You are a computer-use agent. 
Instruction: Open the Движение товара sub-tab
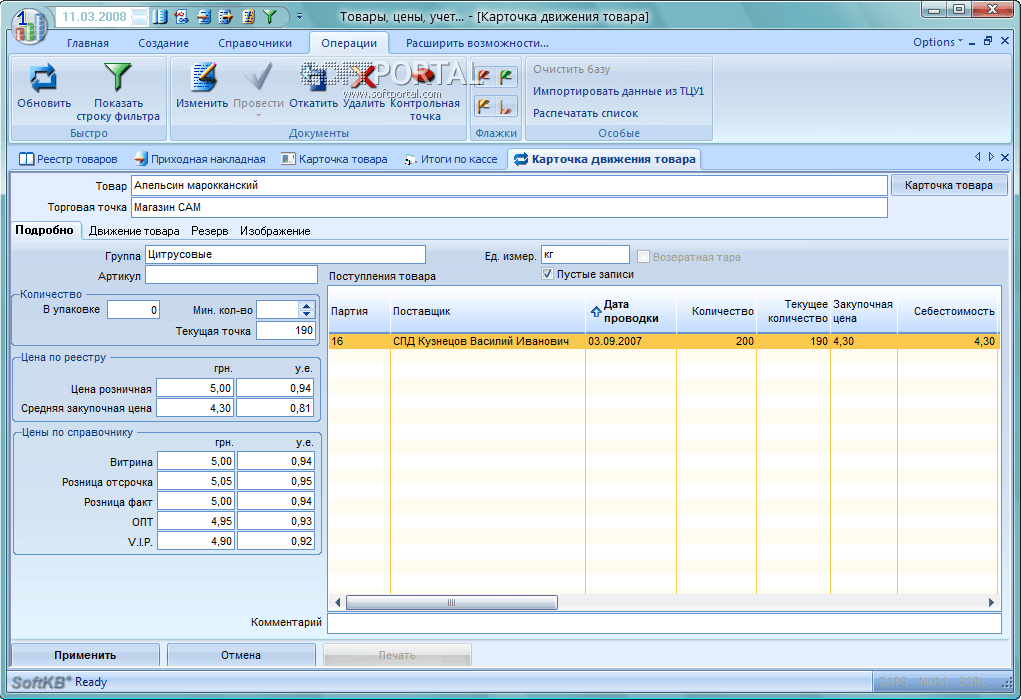(134, 231)
